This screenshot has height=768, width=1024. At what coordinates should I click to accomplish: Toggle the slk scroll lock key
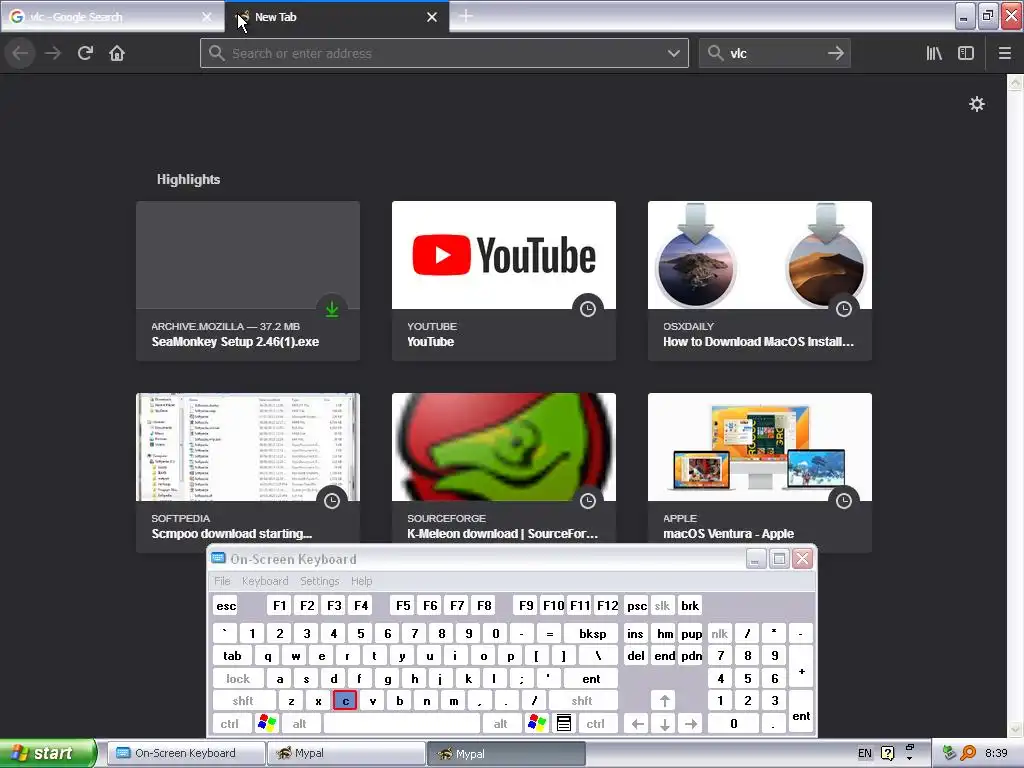662,605
